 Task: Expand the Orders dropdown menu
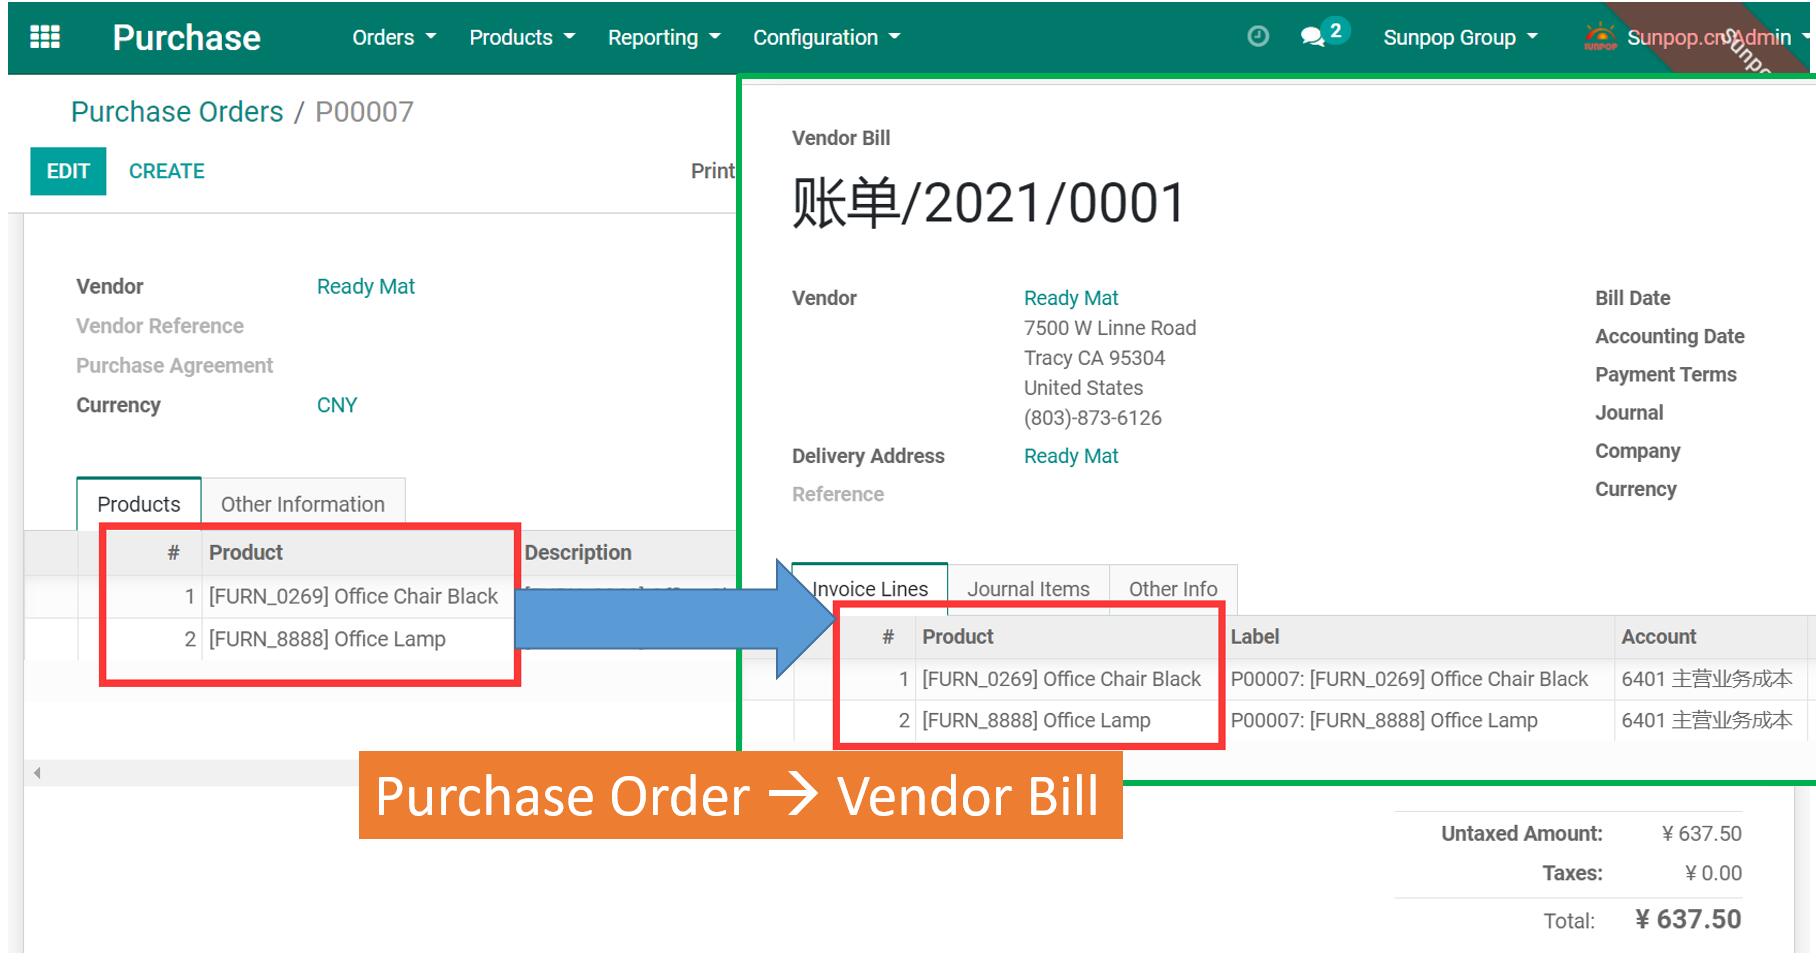(393, 38)
